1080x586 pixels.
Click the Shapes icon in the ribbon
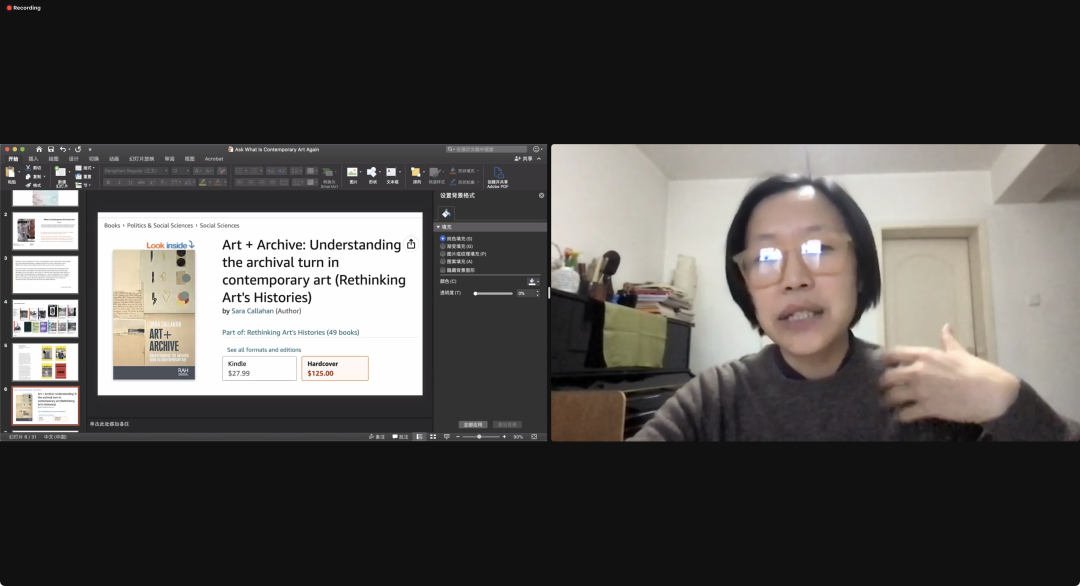(372, 172)
